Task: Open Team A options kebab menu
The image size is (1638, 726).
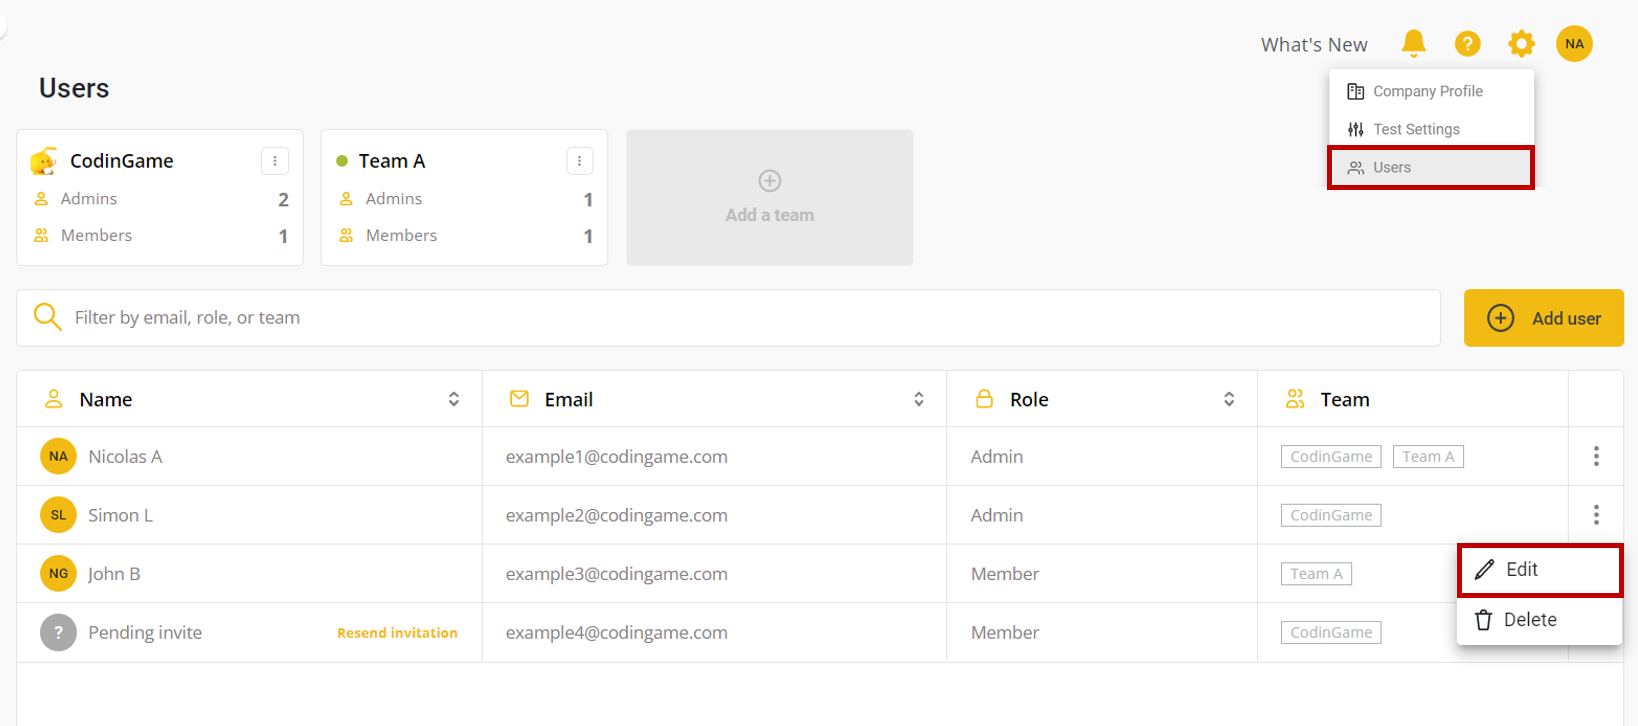Action: (x=579, y=161)
